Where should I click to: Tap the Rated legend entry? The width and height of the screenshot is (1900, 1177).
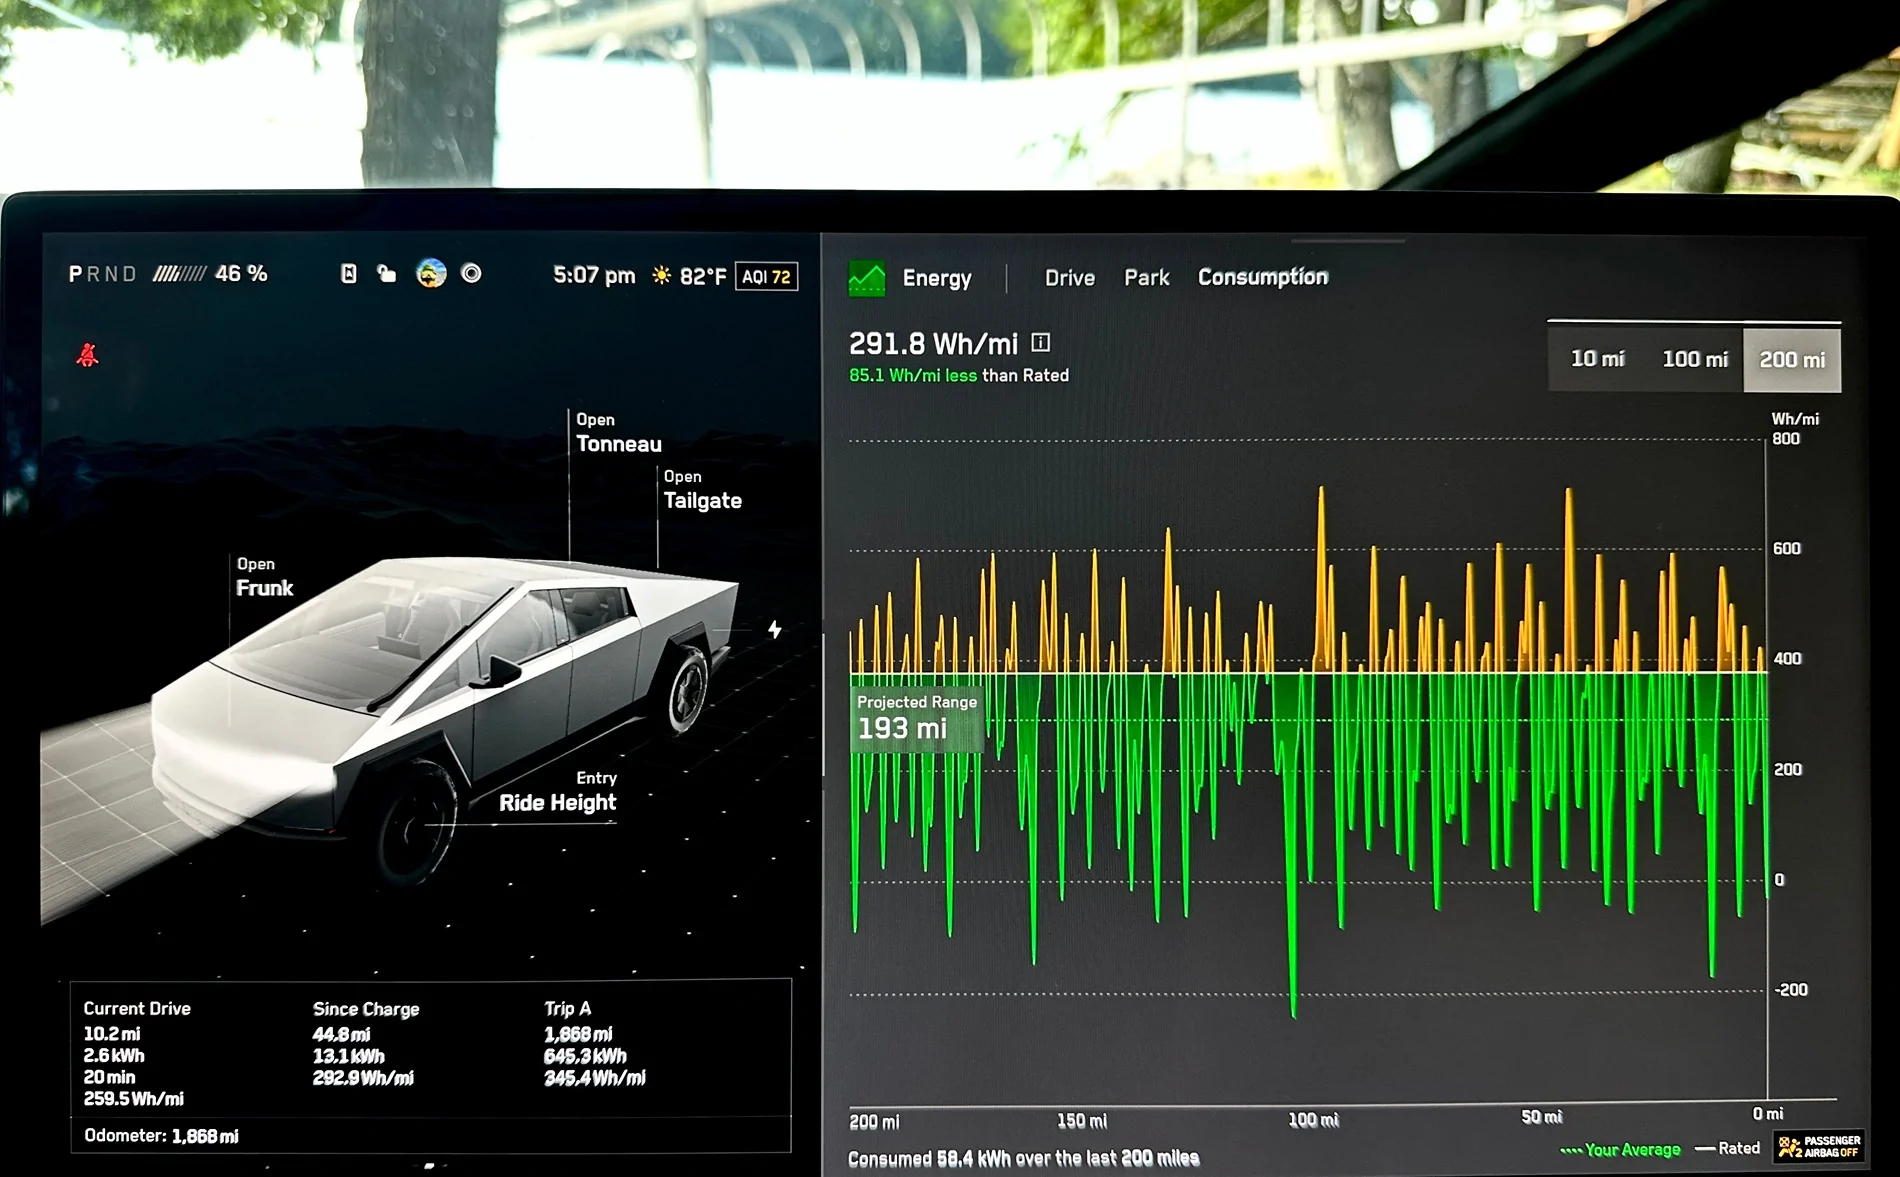(1728, 1148)
